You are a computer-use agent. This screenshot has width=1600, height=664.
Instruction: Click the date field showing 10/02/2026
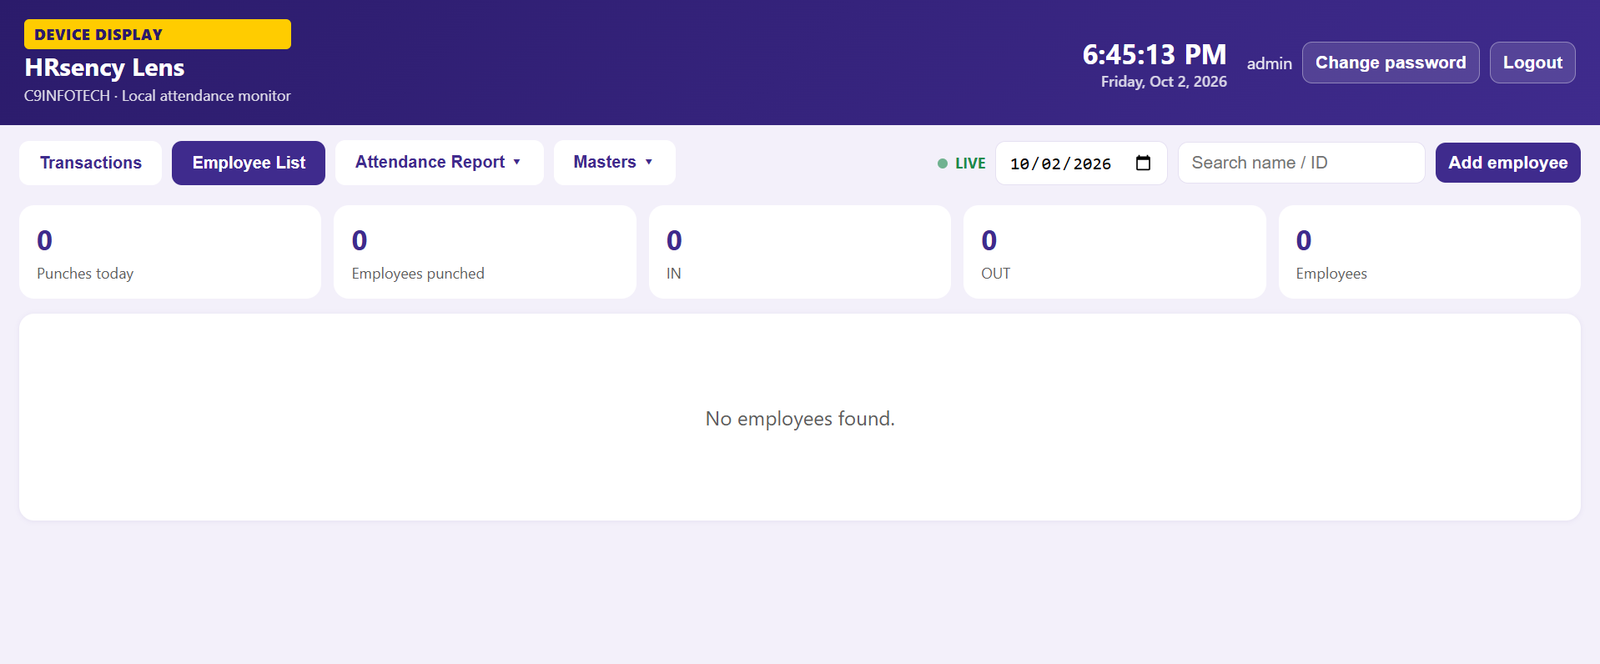click(x=1081, y=163)
